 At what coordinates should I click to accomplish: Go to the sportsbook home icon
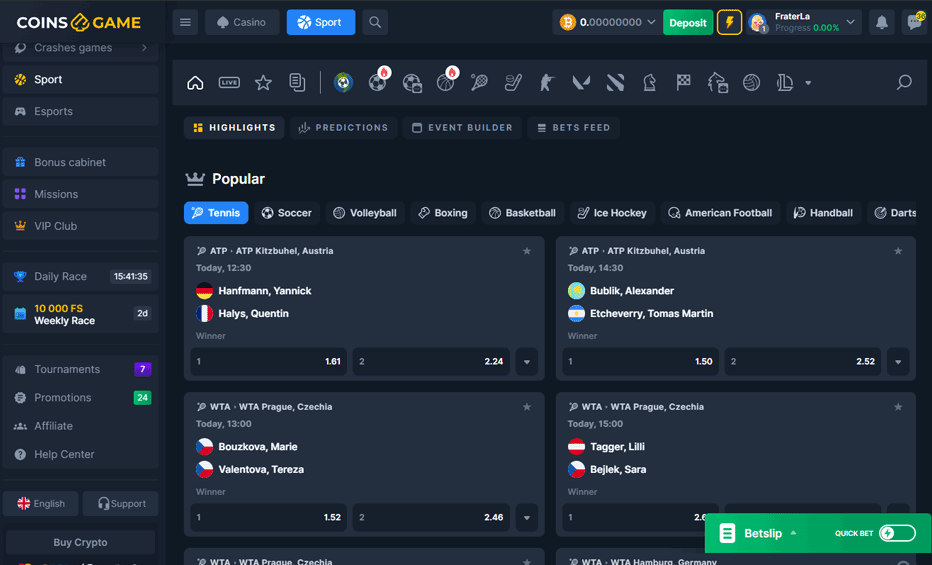[195, 83]
